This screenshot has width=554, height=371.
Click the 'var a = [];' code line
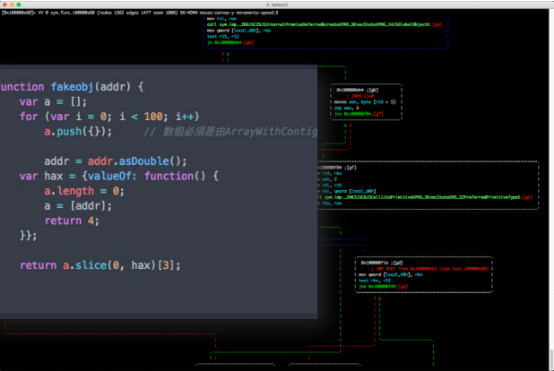point(53,102)
